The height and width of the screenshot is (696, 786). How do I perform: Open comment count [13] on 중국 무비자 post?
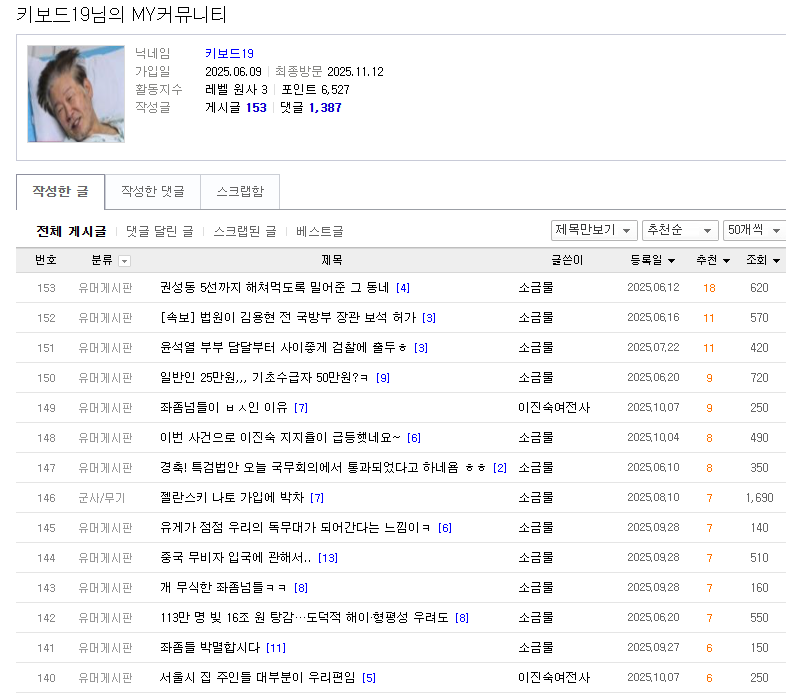[x=328, y=558]
